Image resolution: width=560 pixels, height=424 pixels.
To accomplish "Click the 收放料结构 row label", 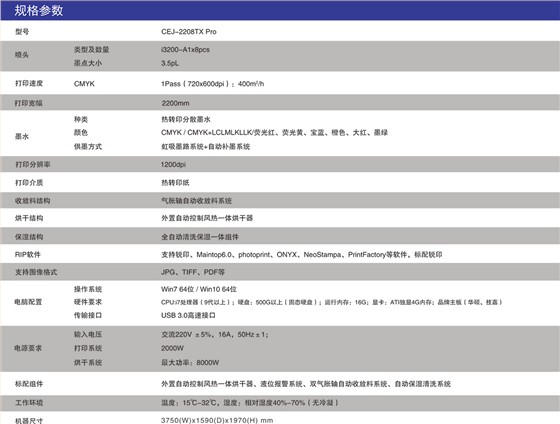I will pos(32,201).
